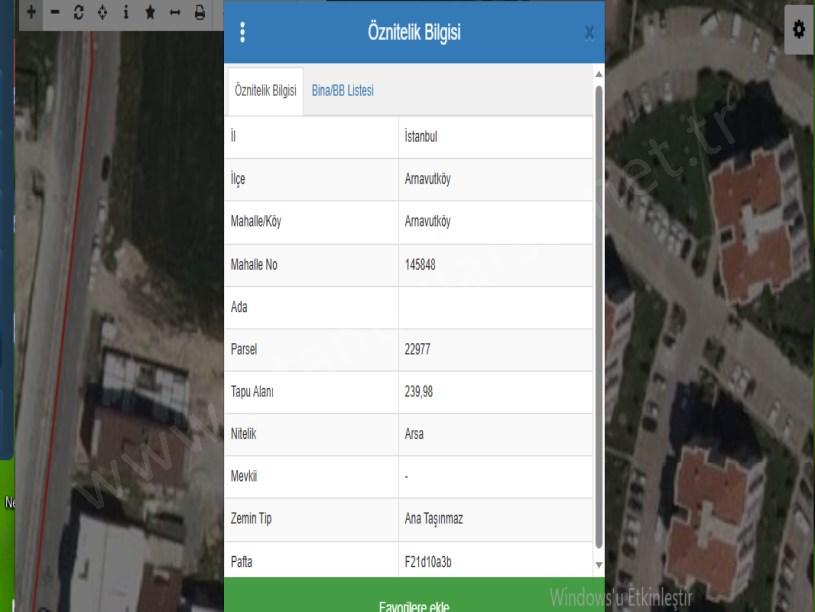
Task: Switch to the Bina/BB Listesi tab
Action: click(x=343, y=91)
